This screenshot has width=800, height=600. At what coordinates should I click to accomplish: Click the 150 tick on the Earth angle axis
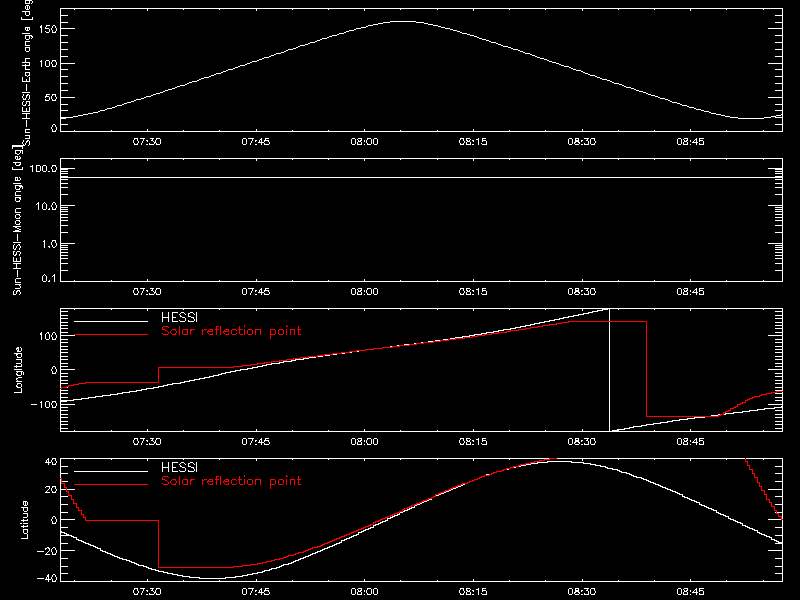coord(49,29)
